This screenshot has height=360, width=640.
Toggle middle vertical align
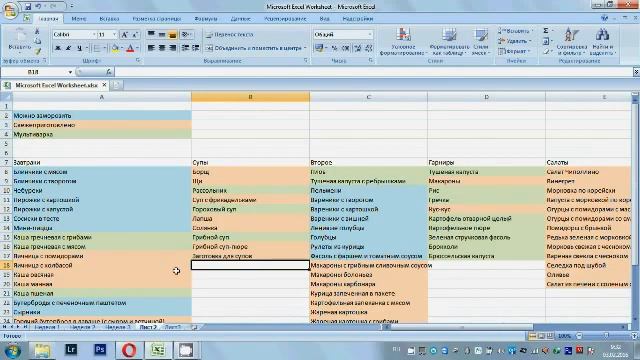162,35
